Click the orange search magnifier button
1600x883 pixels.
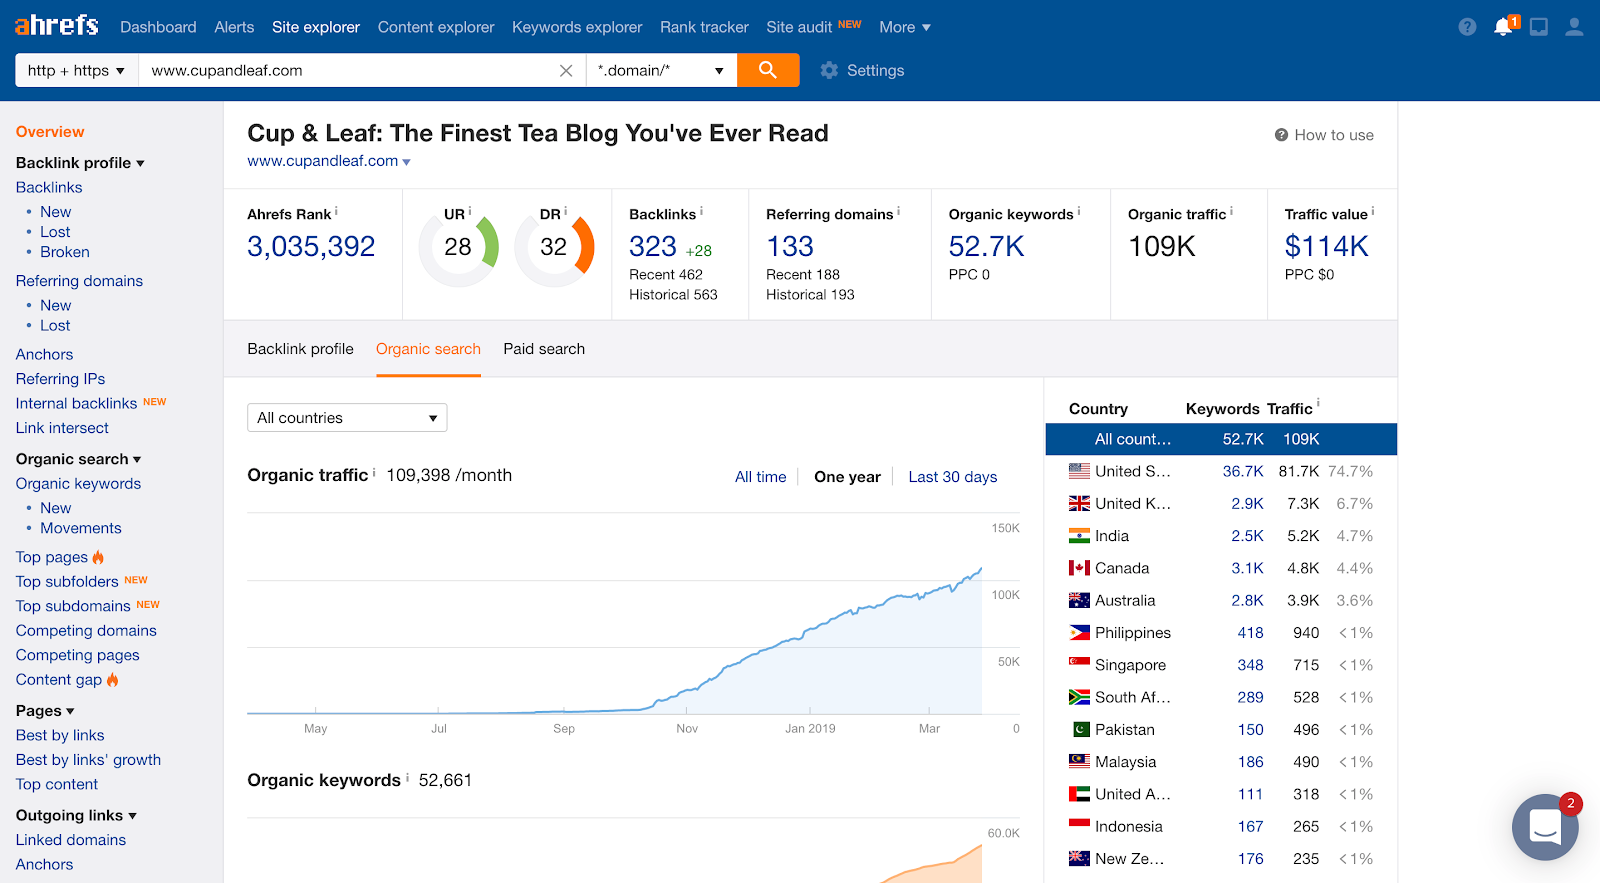pos(768,70)
